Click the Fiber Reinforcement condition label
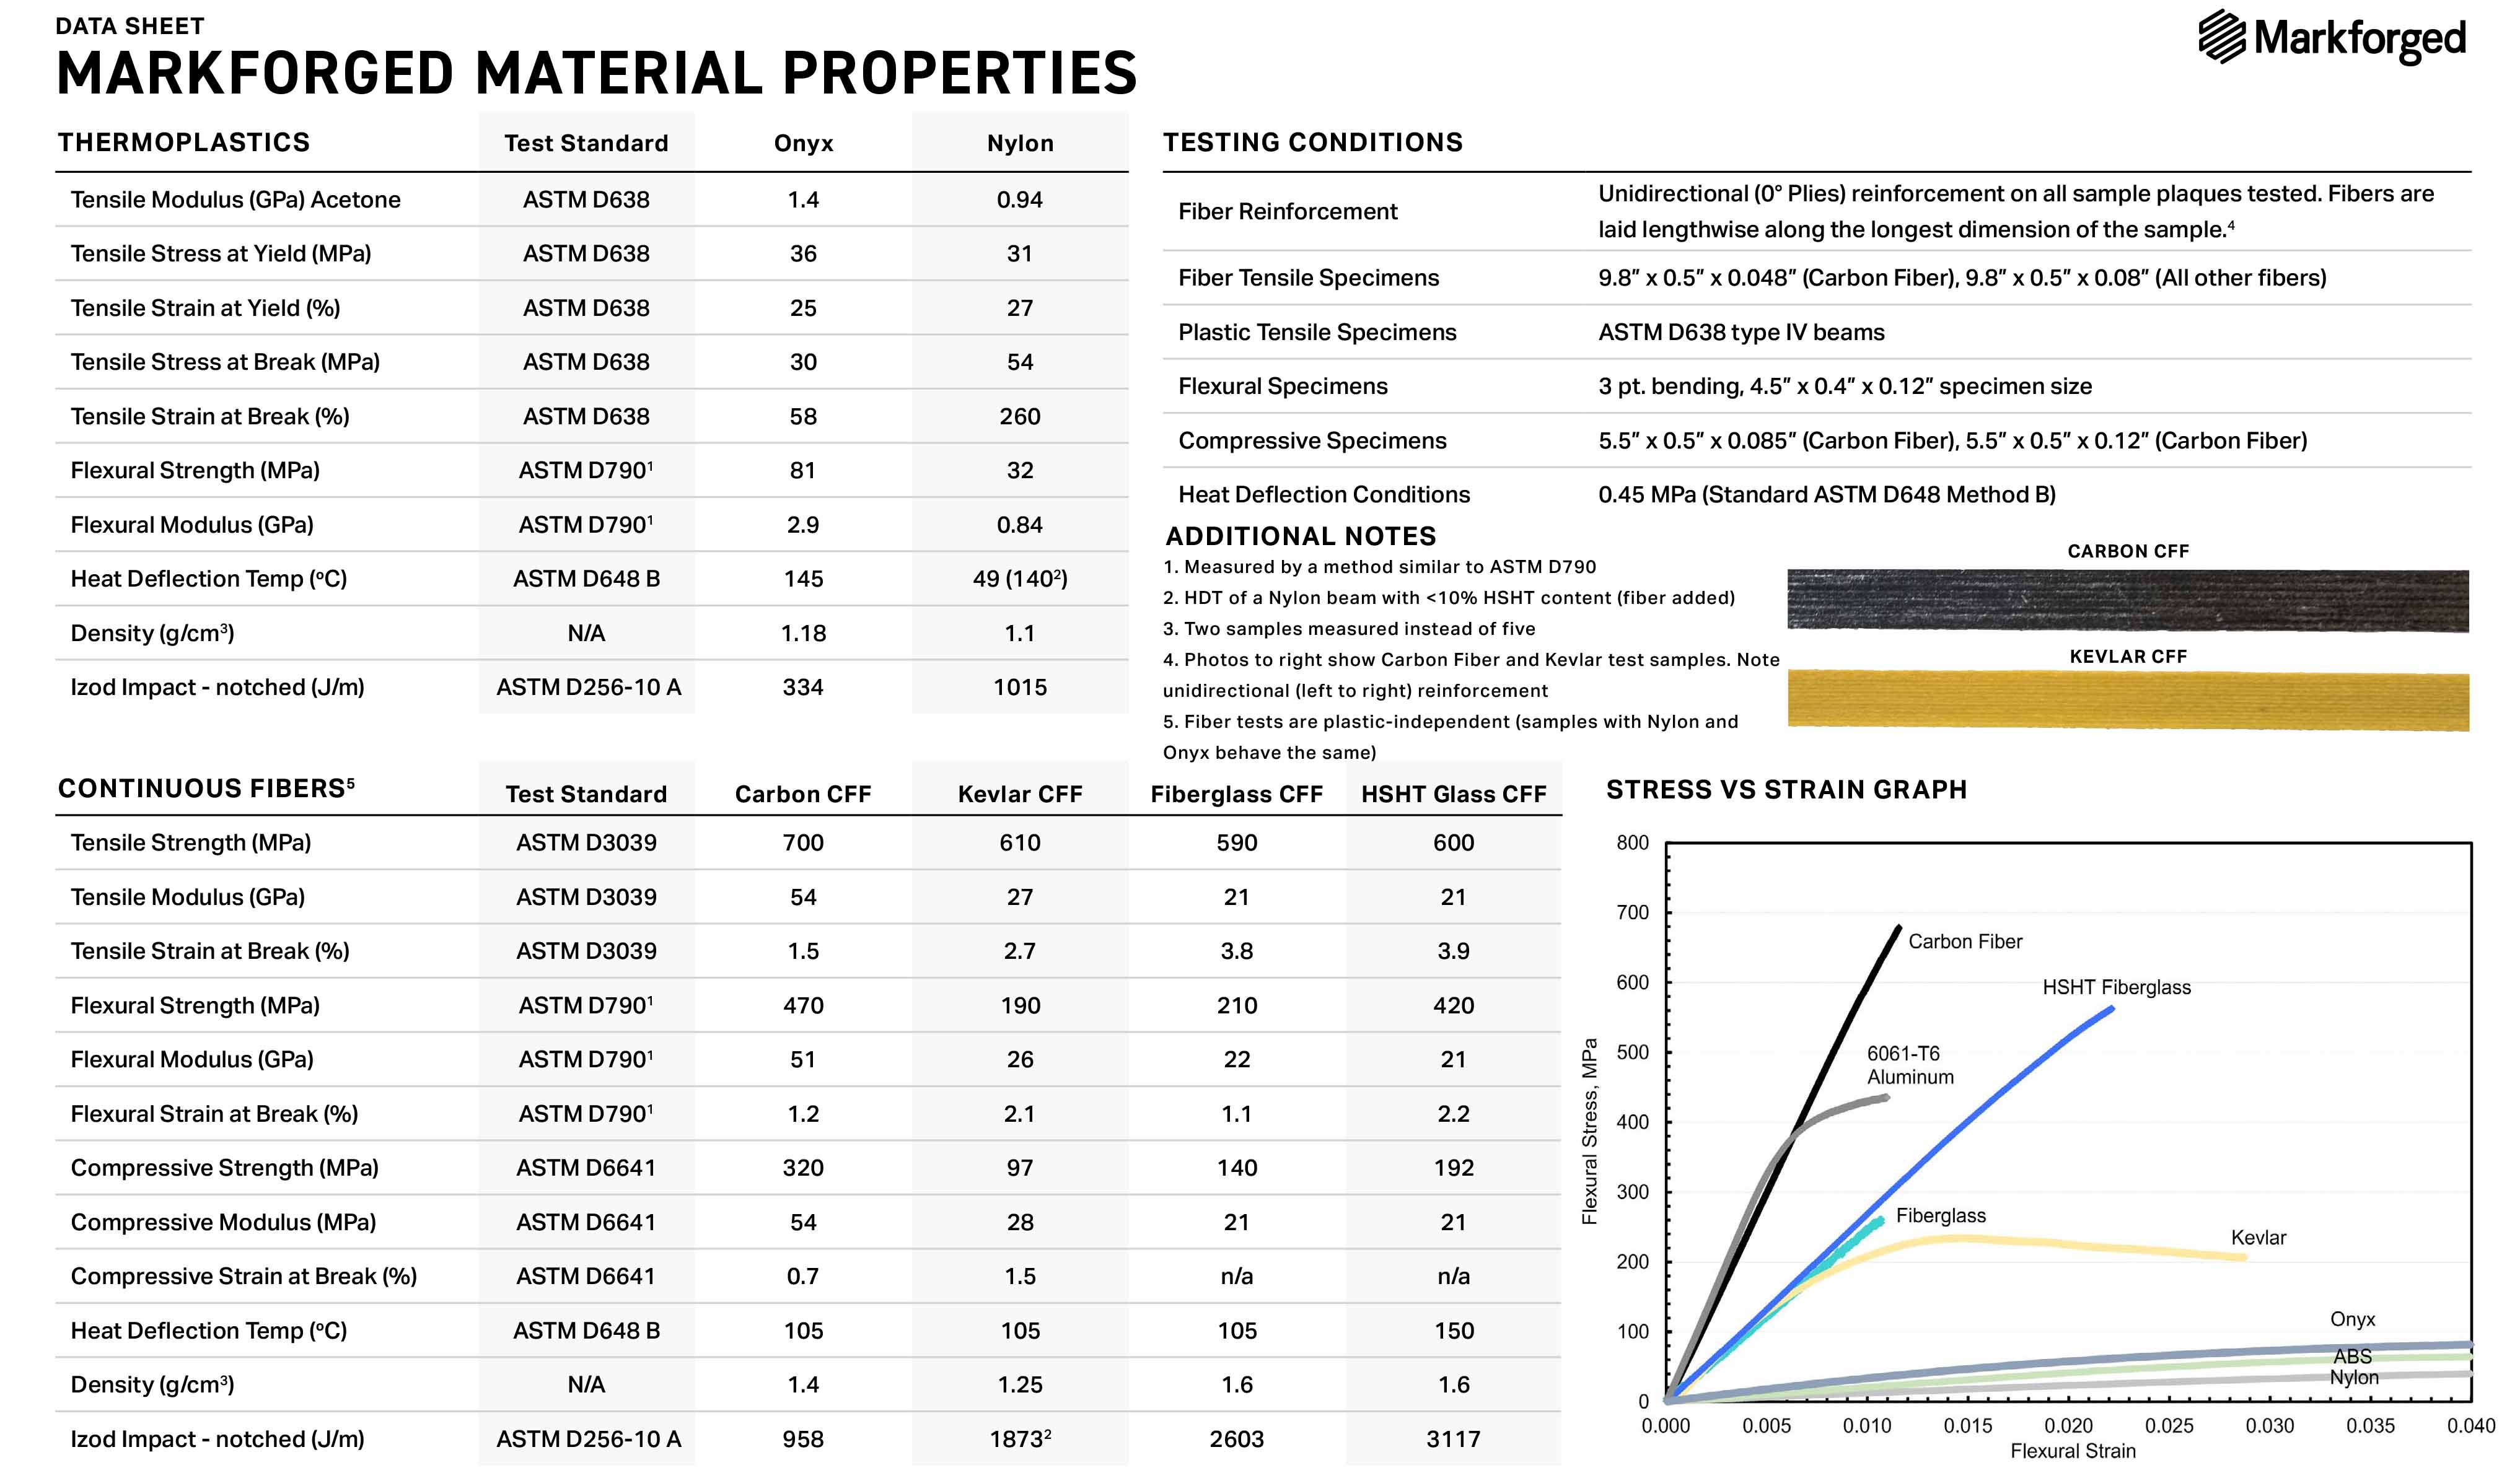Viewport: 2520px width, 1473px height. coord(1287,211)
